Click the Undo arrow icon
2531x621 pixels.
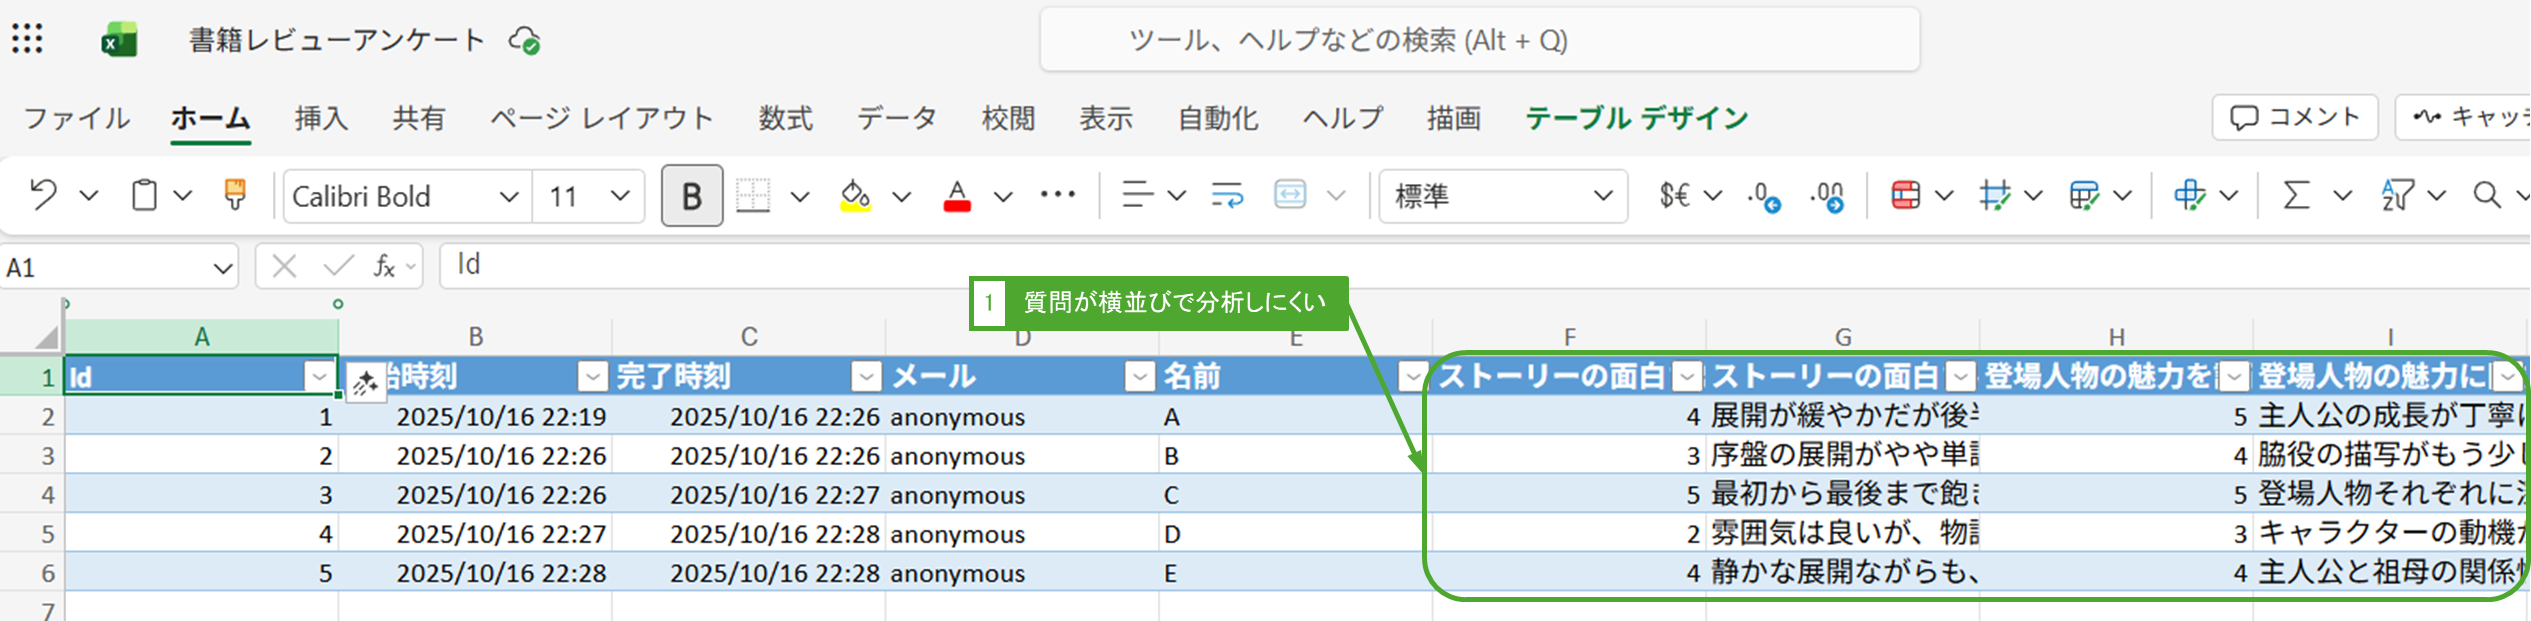pyautogui.click(x=43, y=194)
